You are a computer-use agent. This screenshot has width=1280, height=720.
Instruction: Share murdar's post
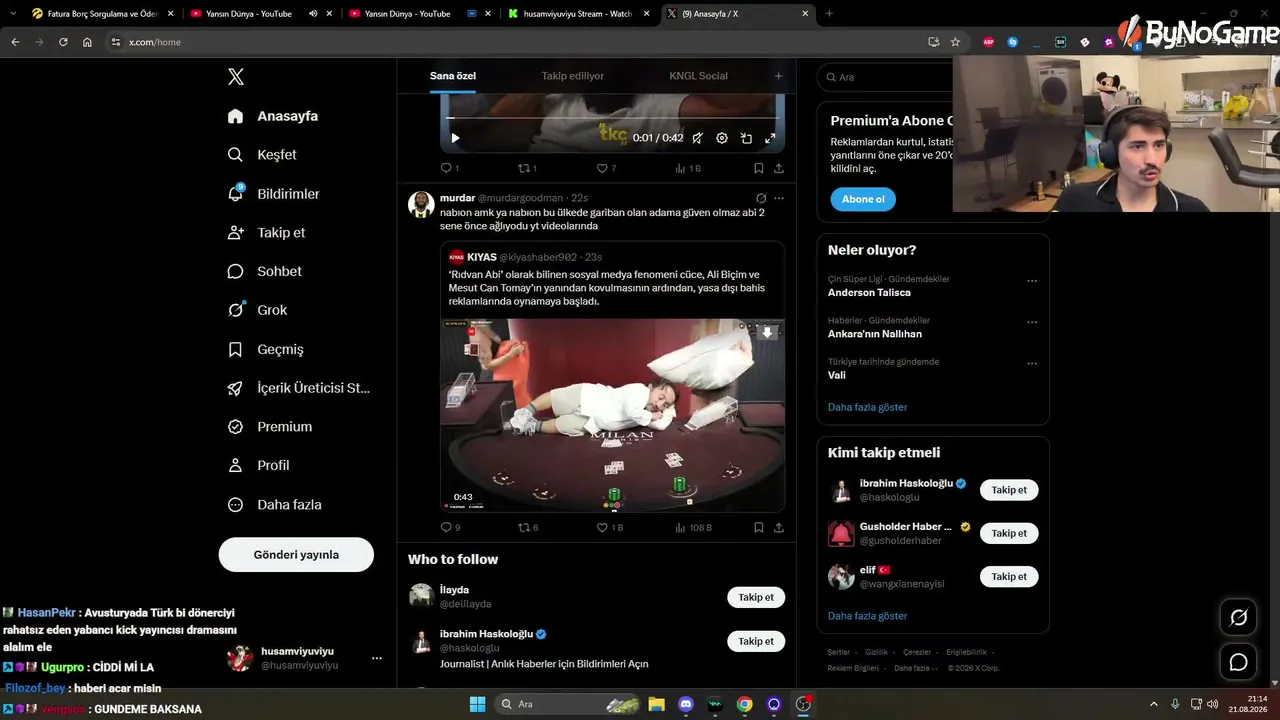[x=779, y=527]
